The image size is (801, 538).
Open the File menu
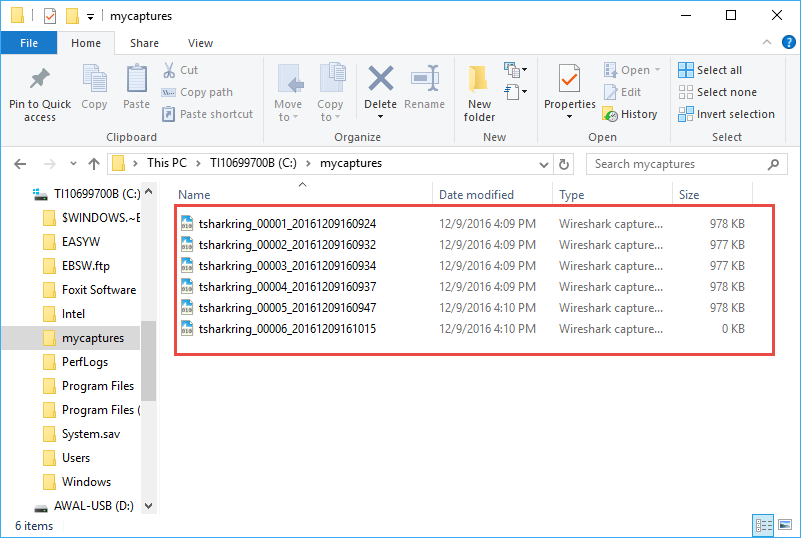pos(29,43)
